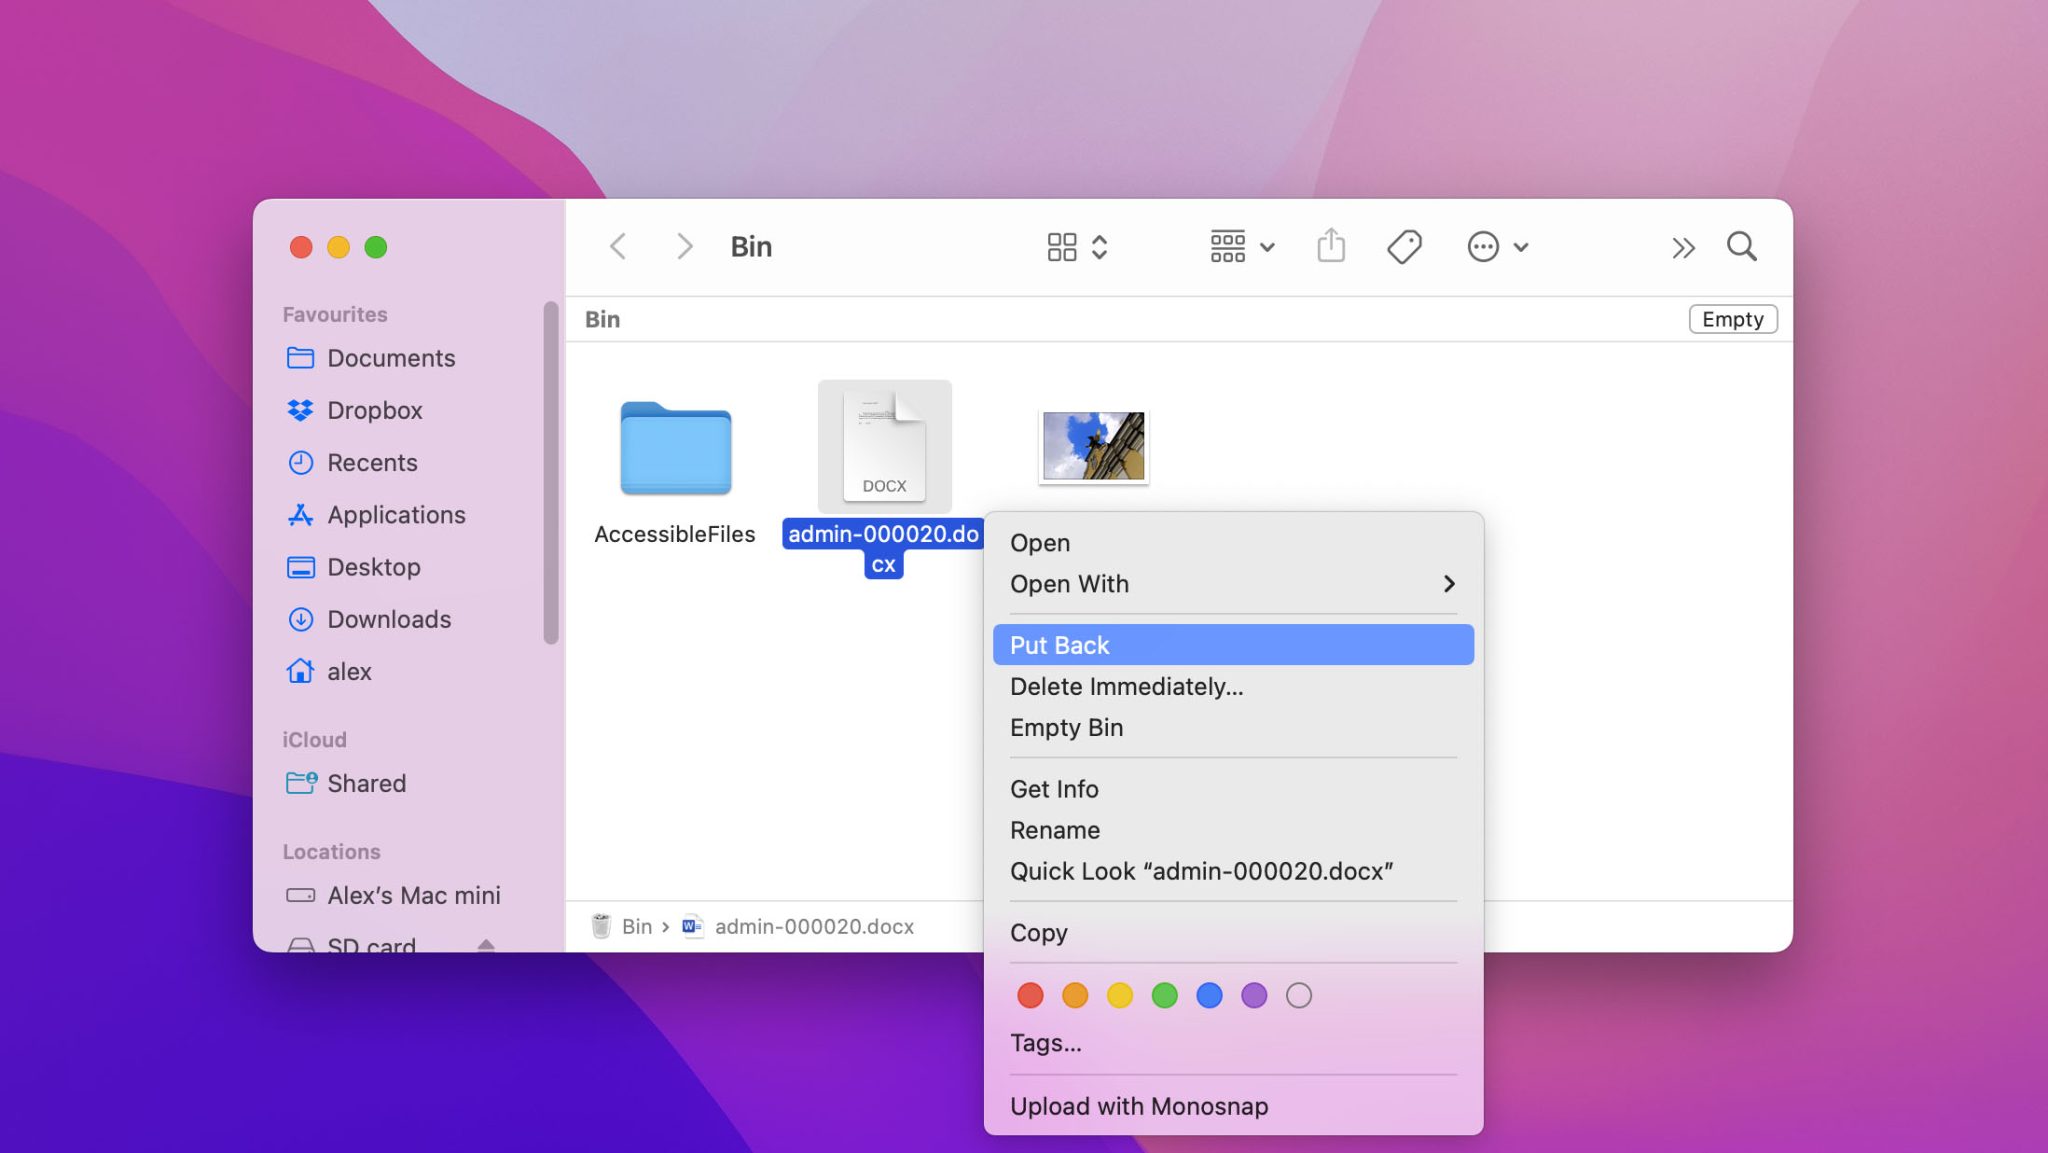Choose Delete Immediately… in context menu
This screenshot has width=2048, height=1153.
pos(1233,686)
